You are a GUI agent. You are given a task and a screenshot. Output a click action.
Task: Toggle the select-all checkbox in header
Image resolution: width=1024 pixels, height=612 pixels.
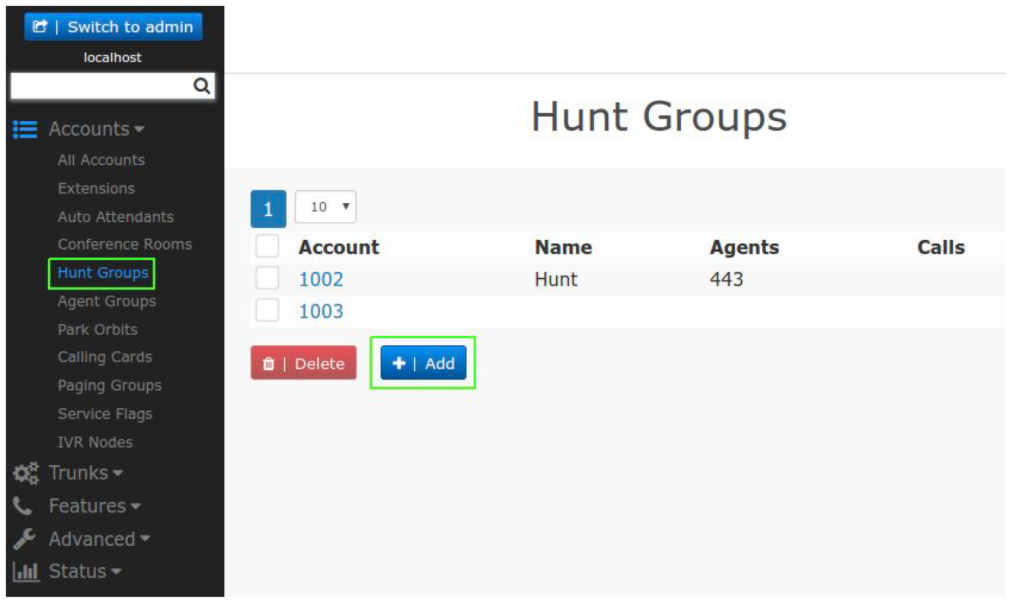(267, 246)
